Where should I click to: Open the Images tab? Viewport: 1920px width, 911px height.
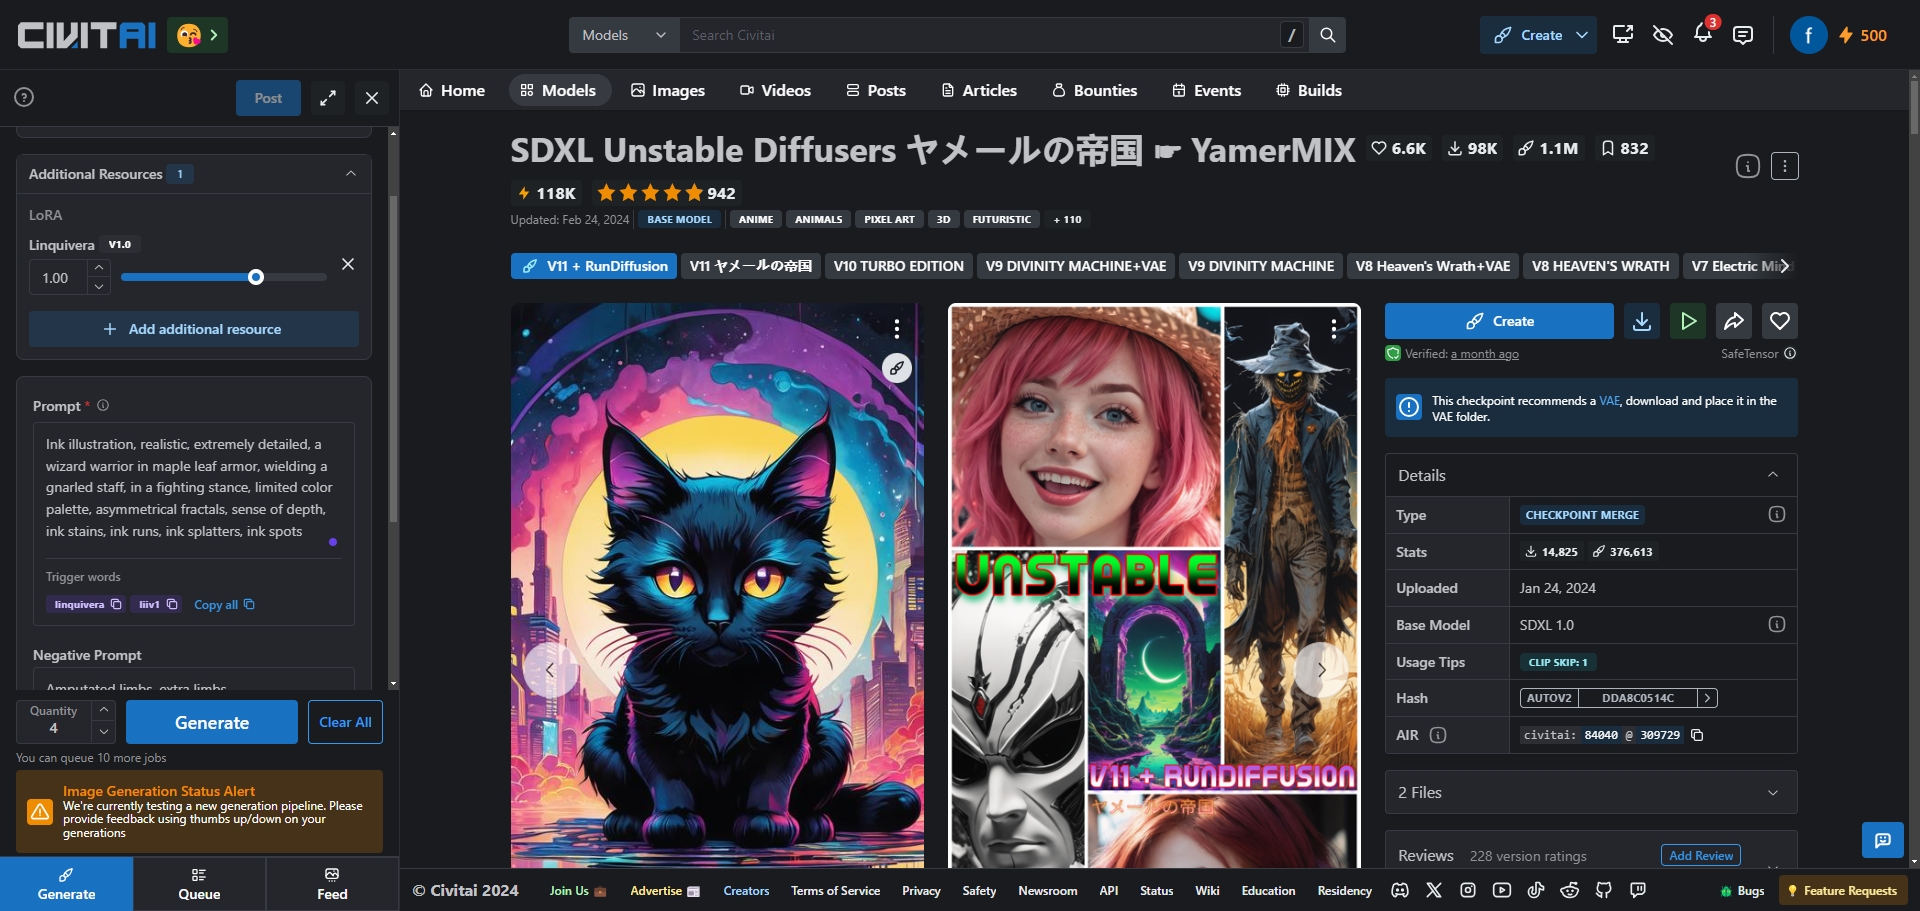click(x=668, y=90)
